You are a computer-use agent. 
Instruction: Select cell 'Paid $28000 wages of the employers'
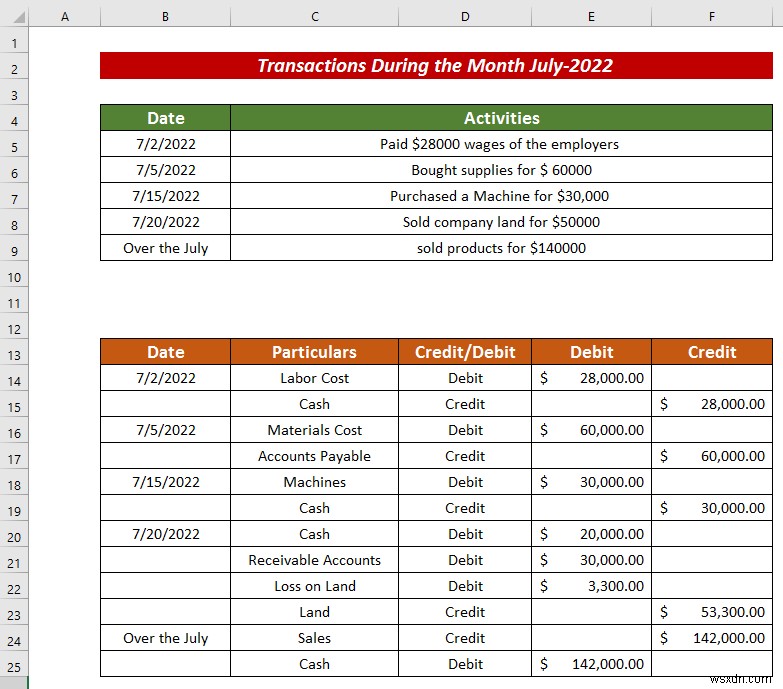[x=501, y=144]
